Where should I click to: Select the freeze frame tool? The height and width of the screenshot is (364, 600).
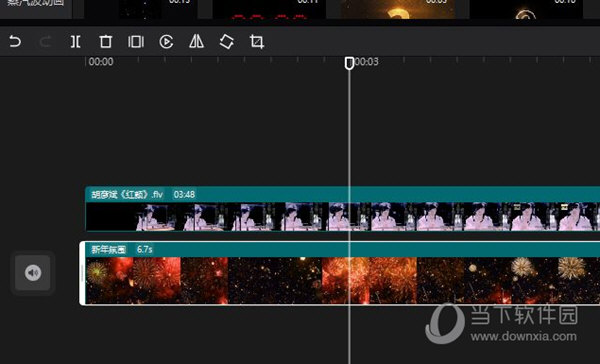pyautogui.click(x=136, y=41)
